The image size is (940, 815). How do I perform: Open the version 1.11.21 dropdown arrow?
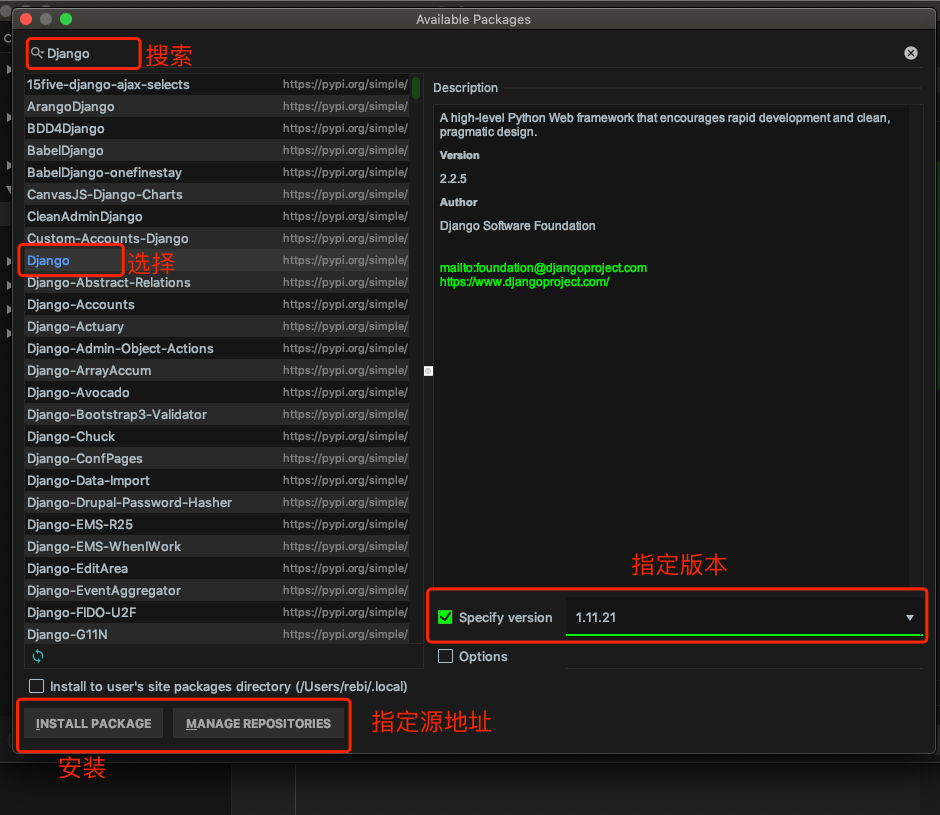click(x=910, y=618)
